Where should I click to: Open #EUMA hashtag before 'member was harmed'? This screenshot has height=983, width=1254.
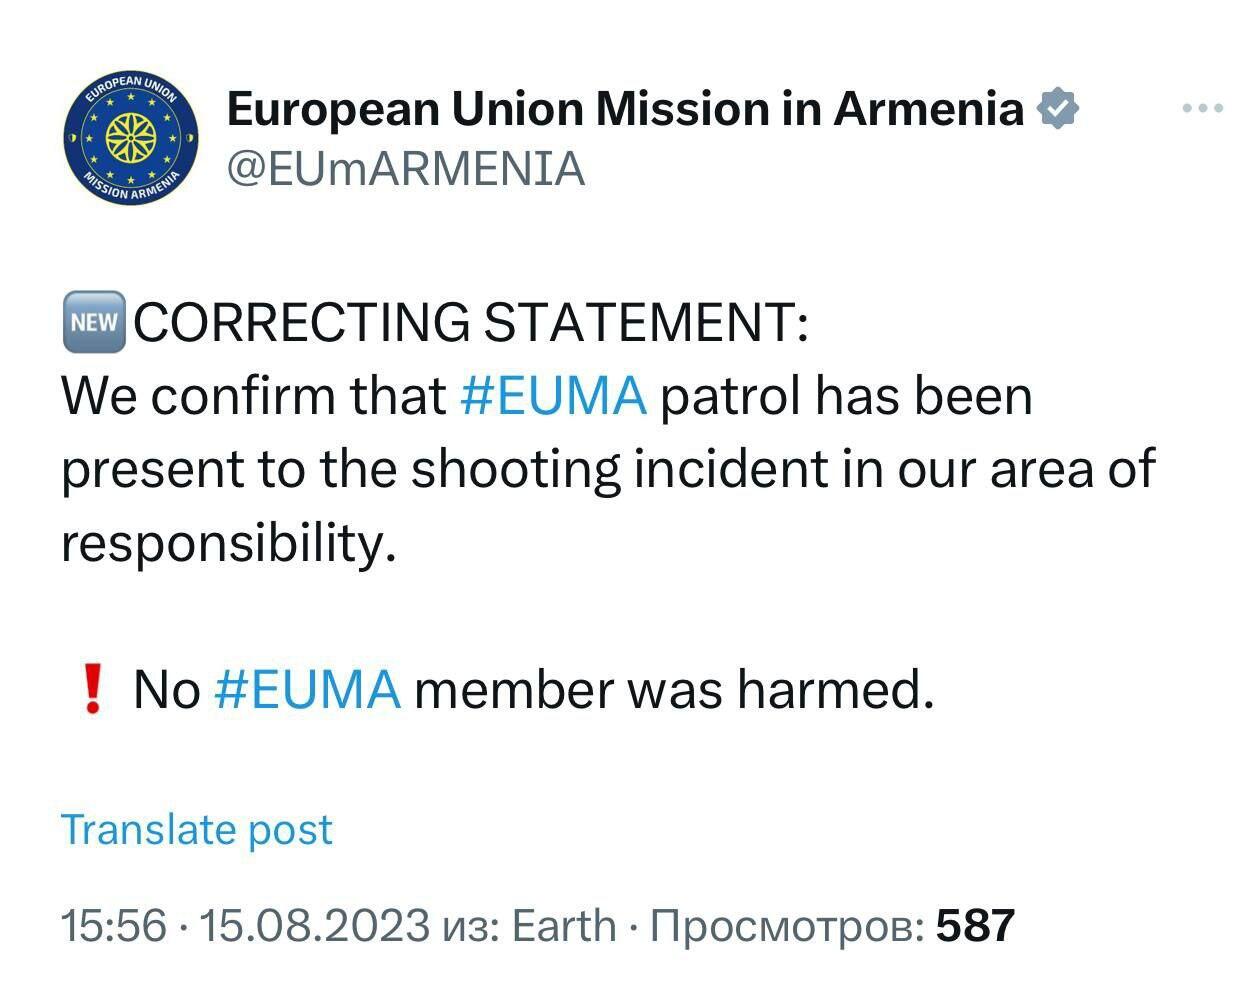(x=308, y=690)
